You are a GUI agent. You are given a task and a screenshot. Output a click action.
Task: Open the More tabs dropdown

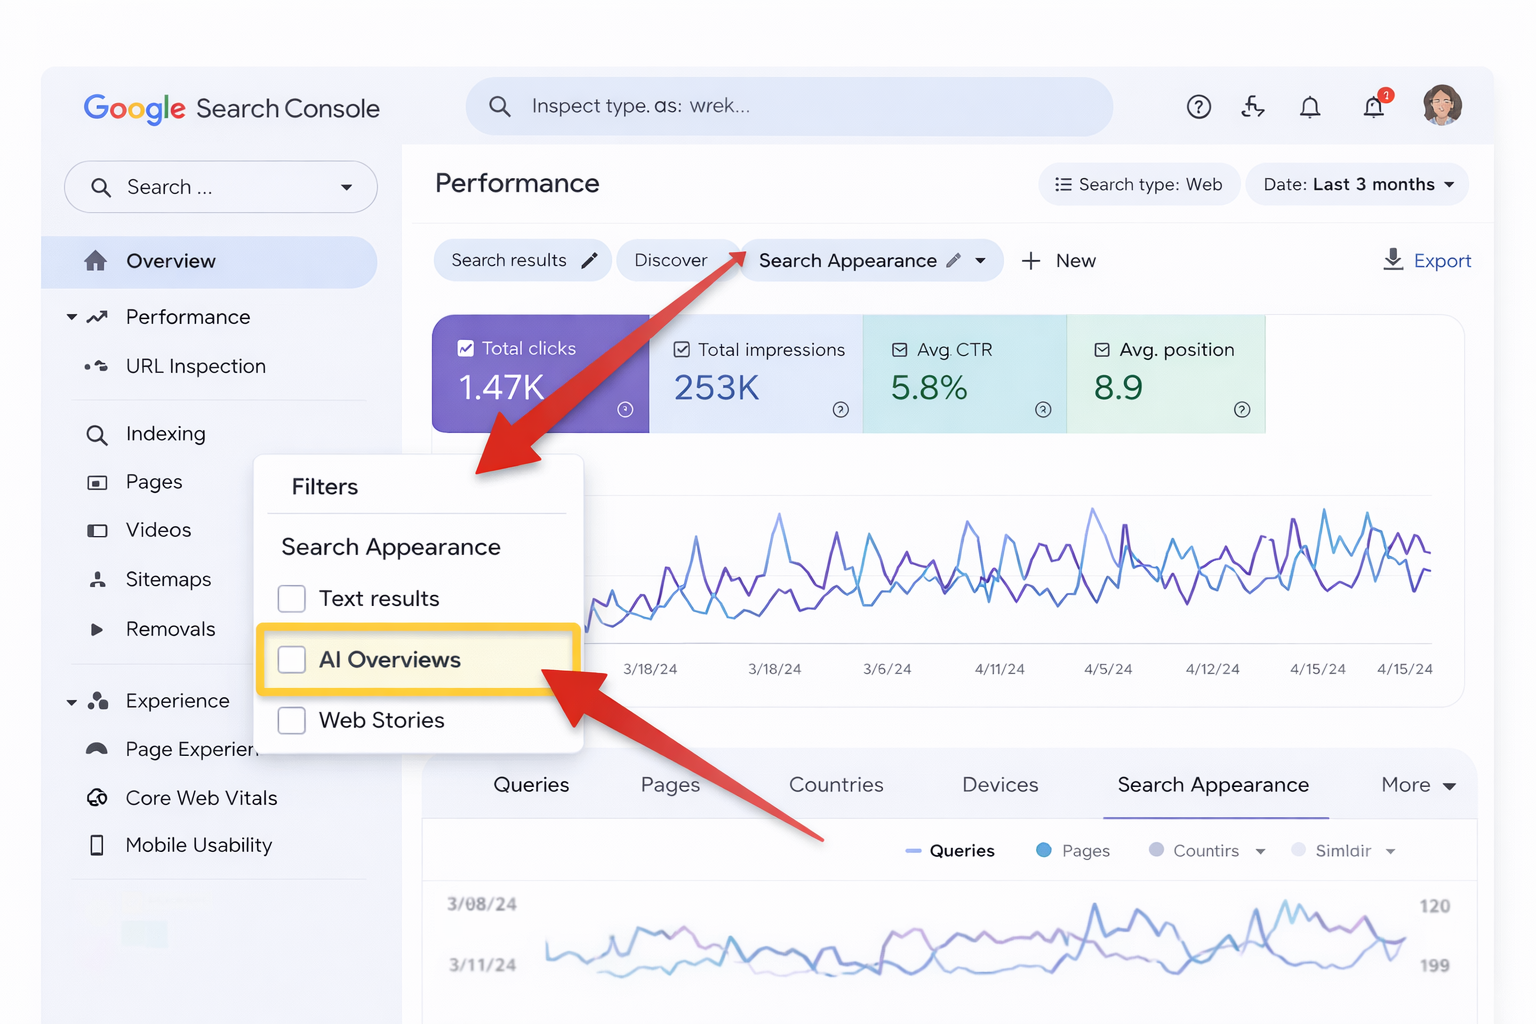pyautogui.click(x=1418, y=785)
